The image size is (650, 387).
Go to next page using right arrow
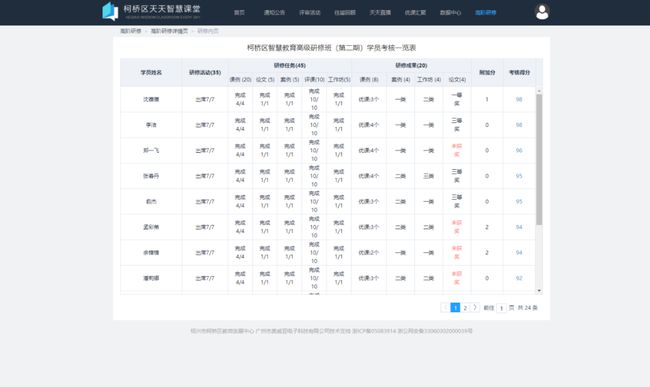pyautogui.click(x=475, y=307)
